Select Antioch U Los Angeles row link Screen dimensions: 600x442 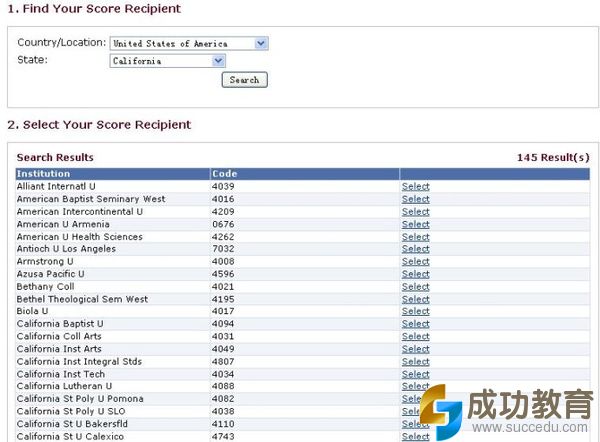415,249
